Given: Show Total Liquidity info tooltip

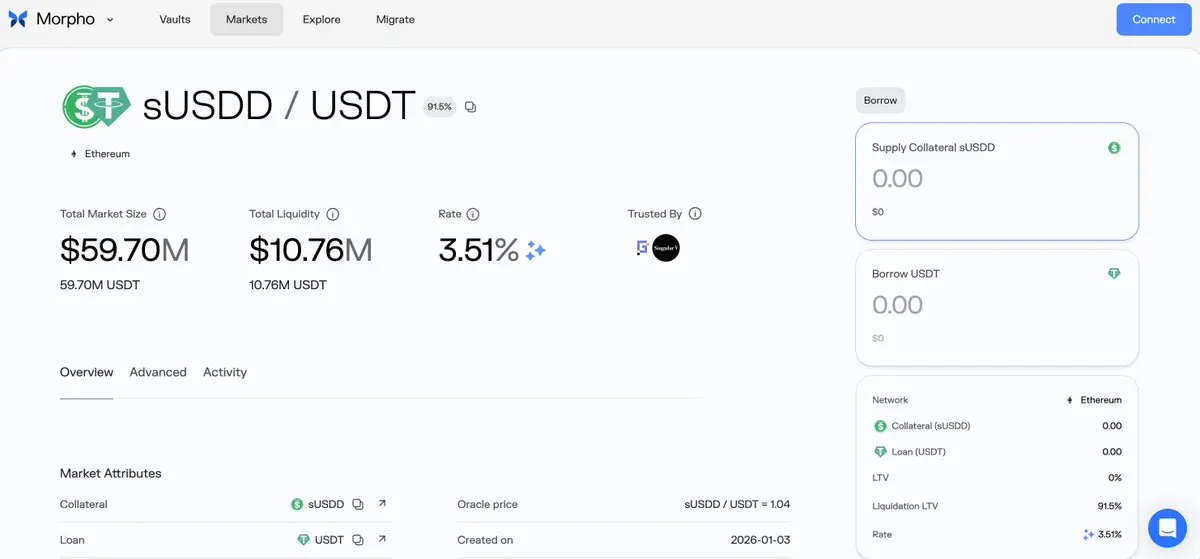Looking at the screenshot, I should 333,214.
